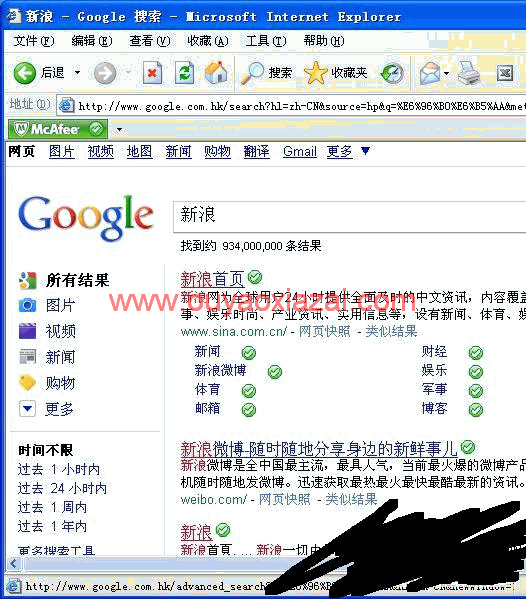The height and width of the screenshot is (599, 526).
Task: Click the edit document icon after printer
Action: [x=505, y=73]
